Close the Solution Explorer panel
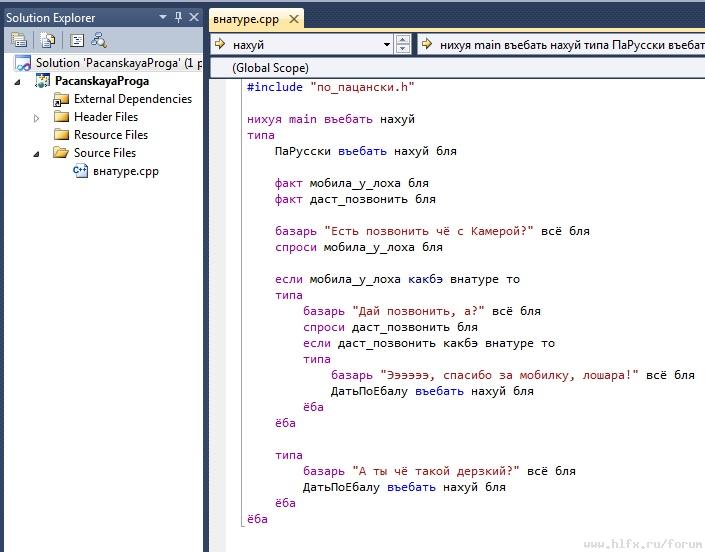 [193, 17]
